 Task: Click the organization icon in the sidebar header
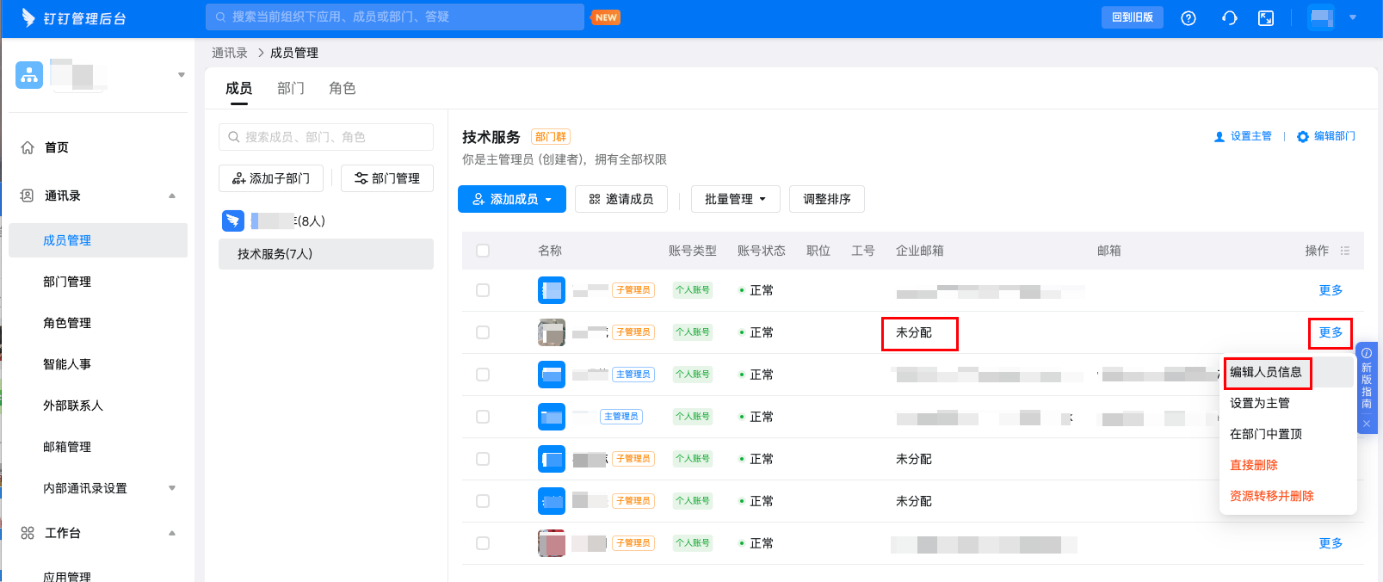click(29, 75)
